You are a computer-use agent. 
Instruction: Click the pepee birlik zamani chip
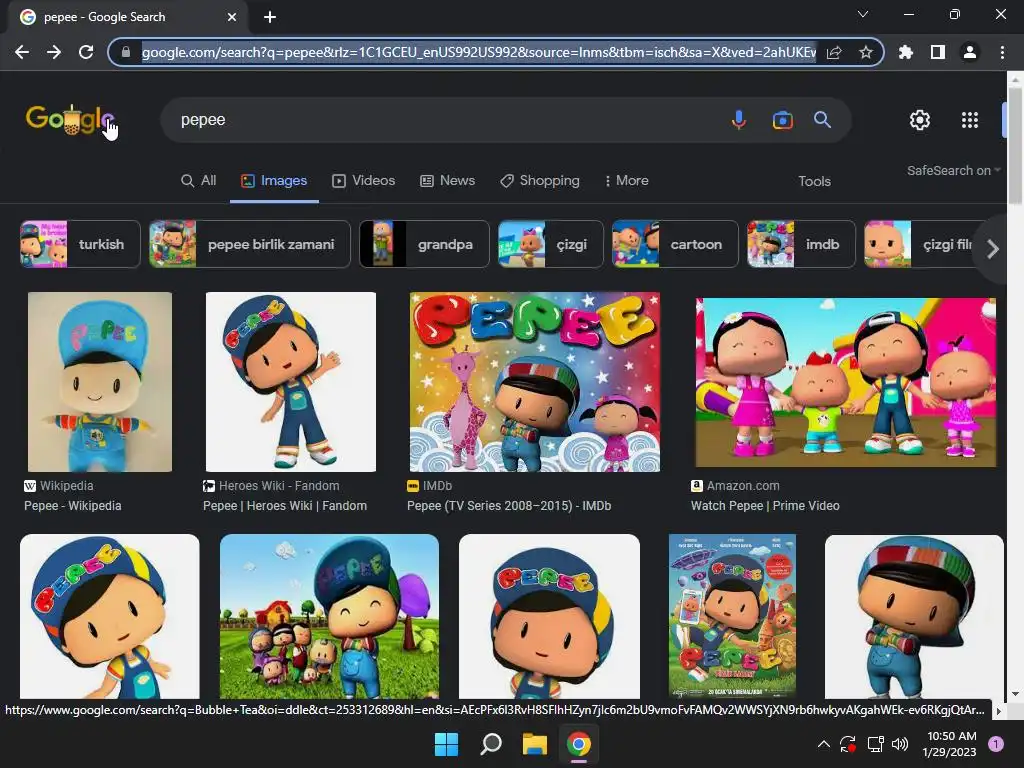click(249, 244)
